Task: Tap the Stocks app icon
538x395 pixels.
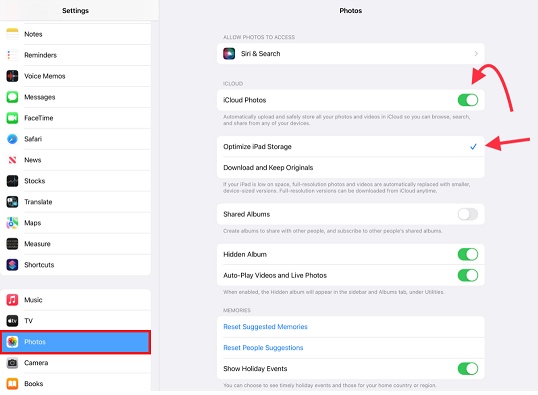Action: pos(12,181)
